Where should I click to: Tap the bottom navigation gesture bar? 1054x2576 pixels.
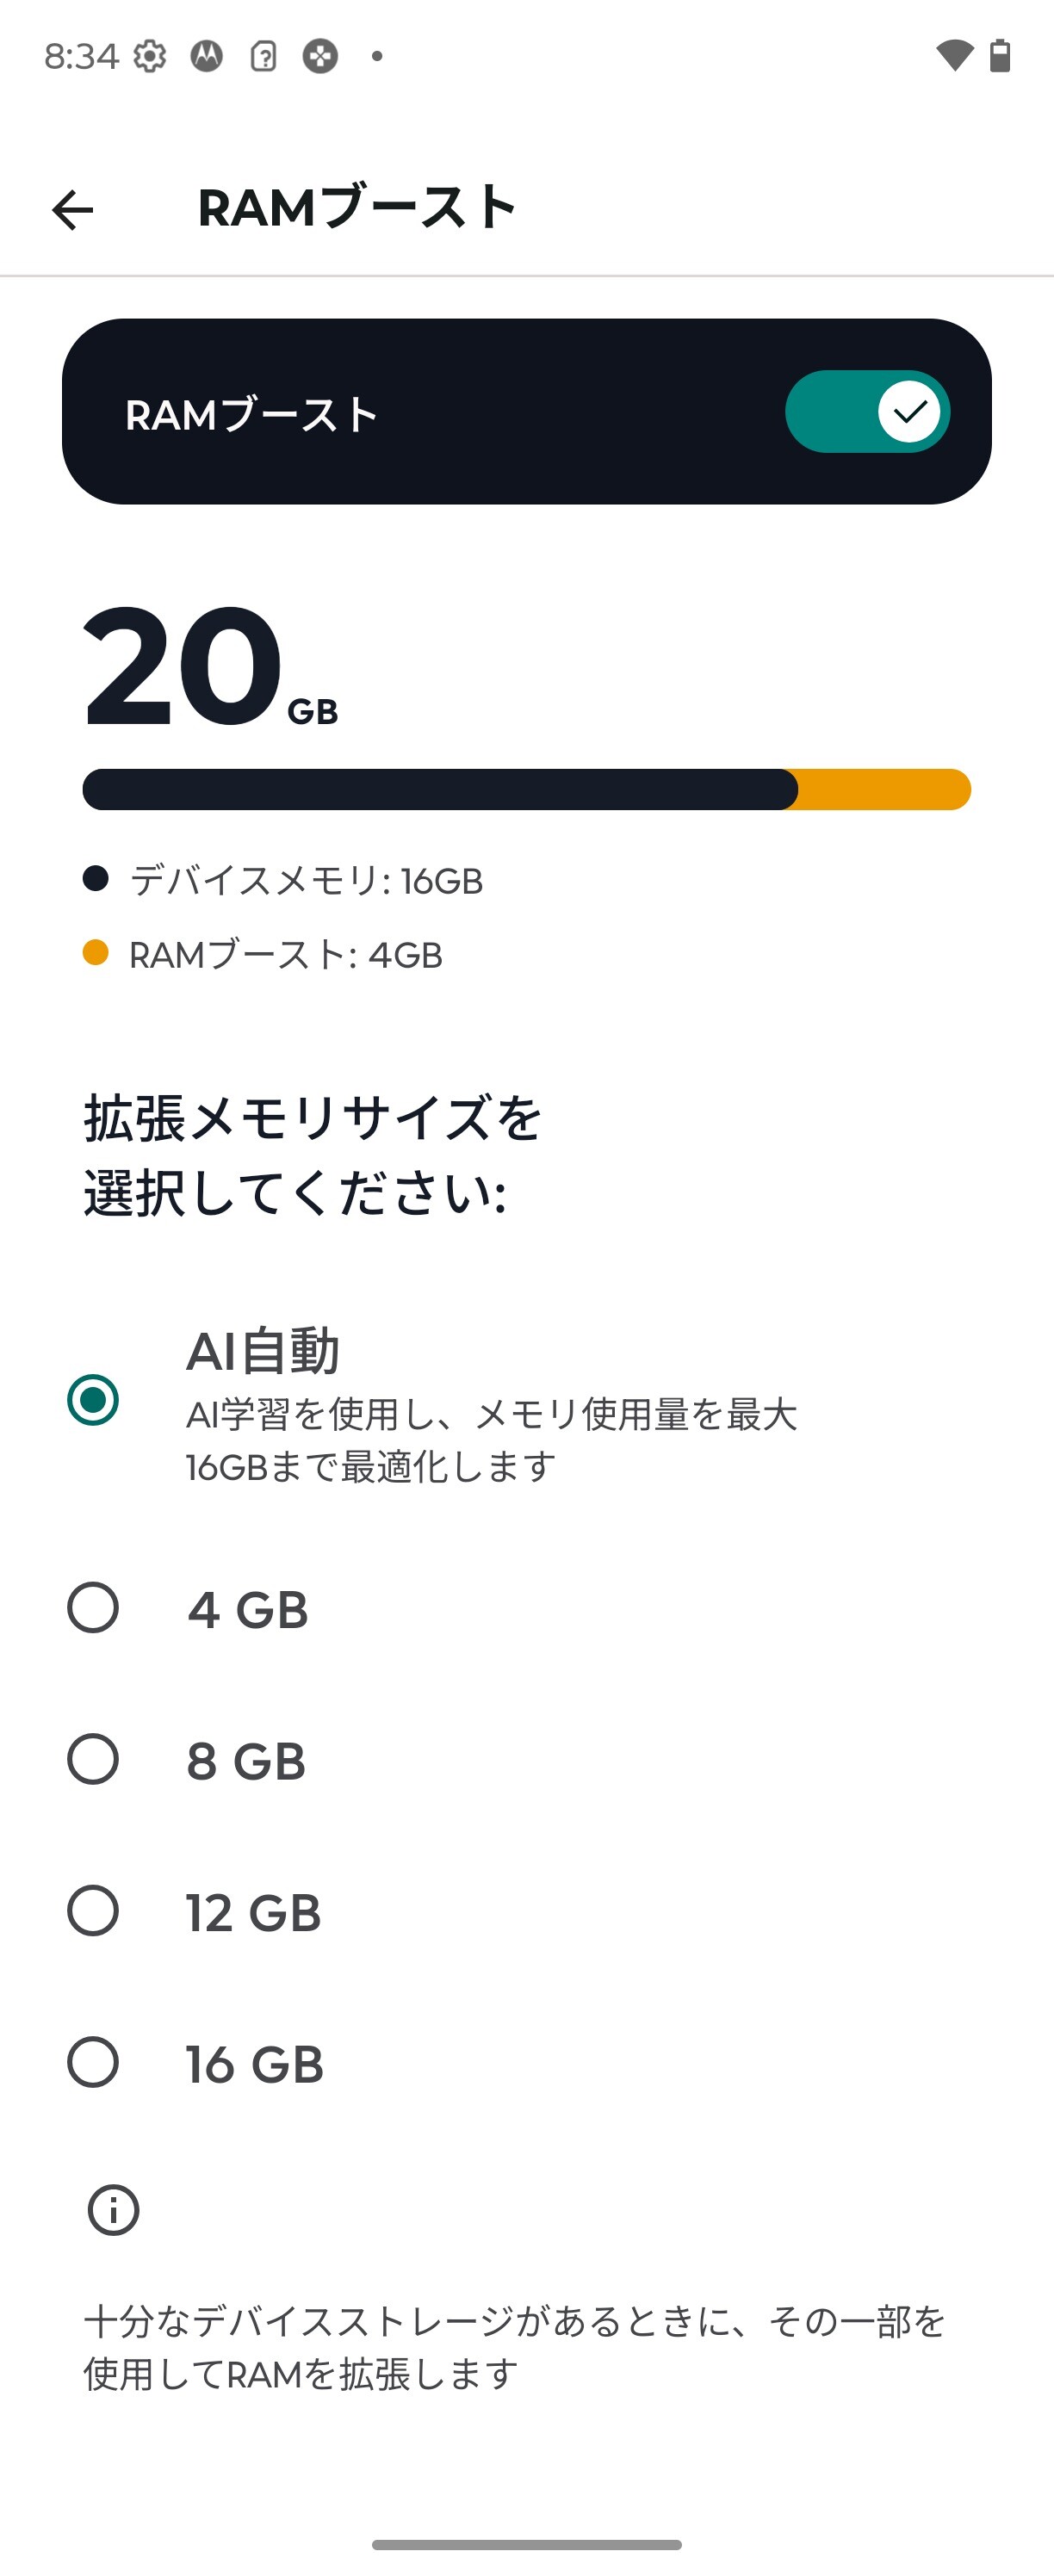[527, 2544]
